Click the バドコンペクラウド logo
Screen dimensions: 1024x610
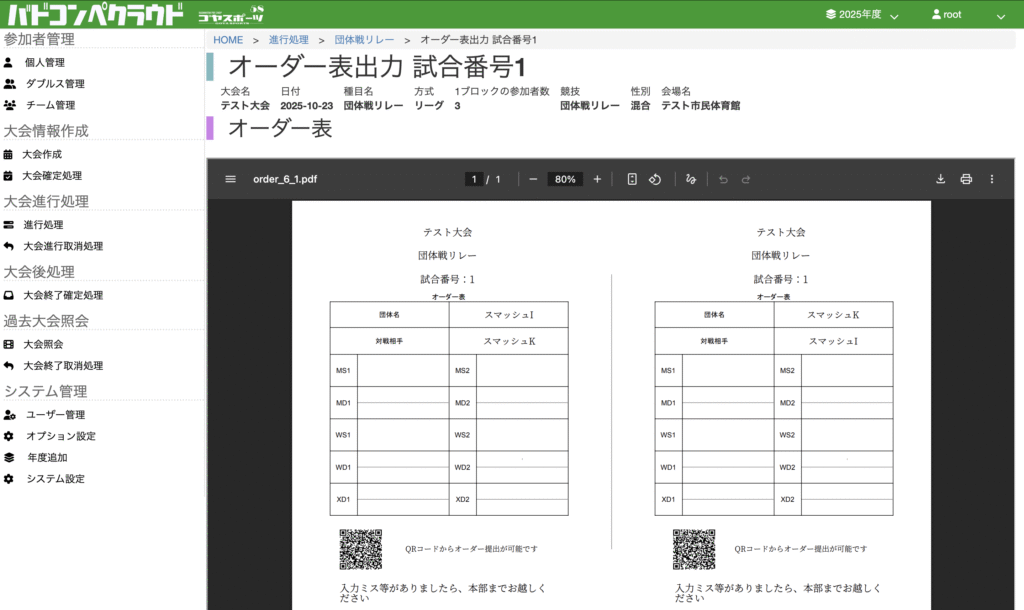(x=95, y=15)
